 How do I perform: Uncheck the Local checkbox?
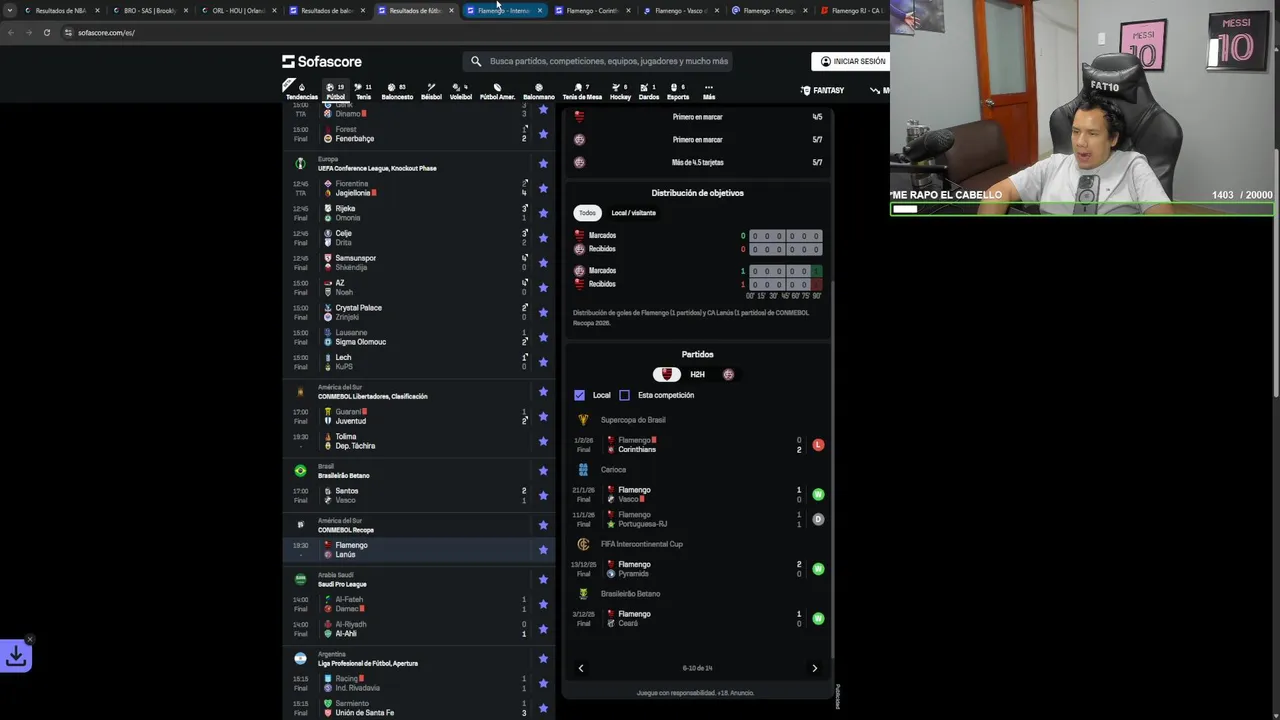pyautogui.click(x=579, y=395)
